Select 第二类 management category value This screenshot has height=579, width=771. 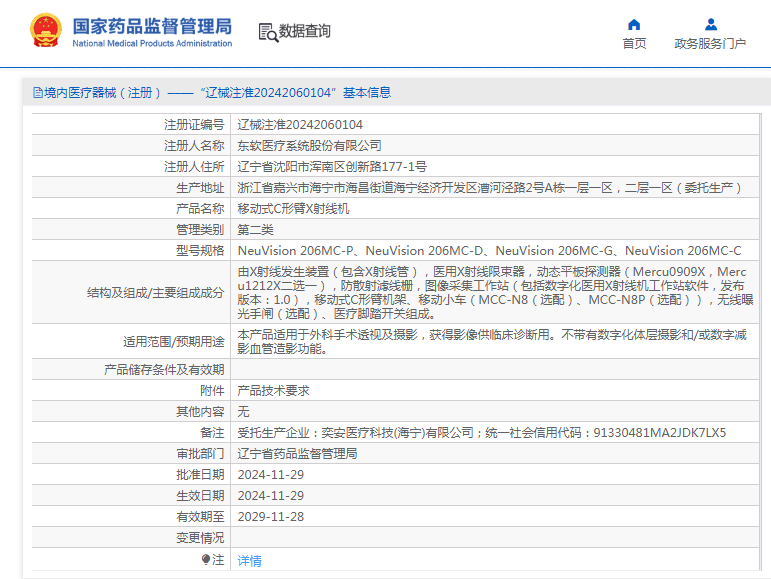click(255, 230)
